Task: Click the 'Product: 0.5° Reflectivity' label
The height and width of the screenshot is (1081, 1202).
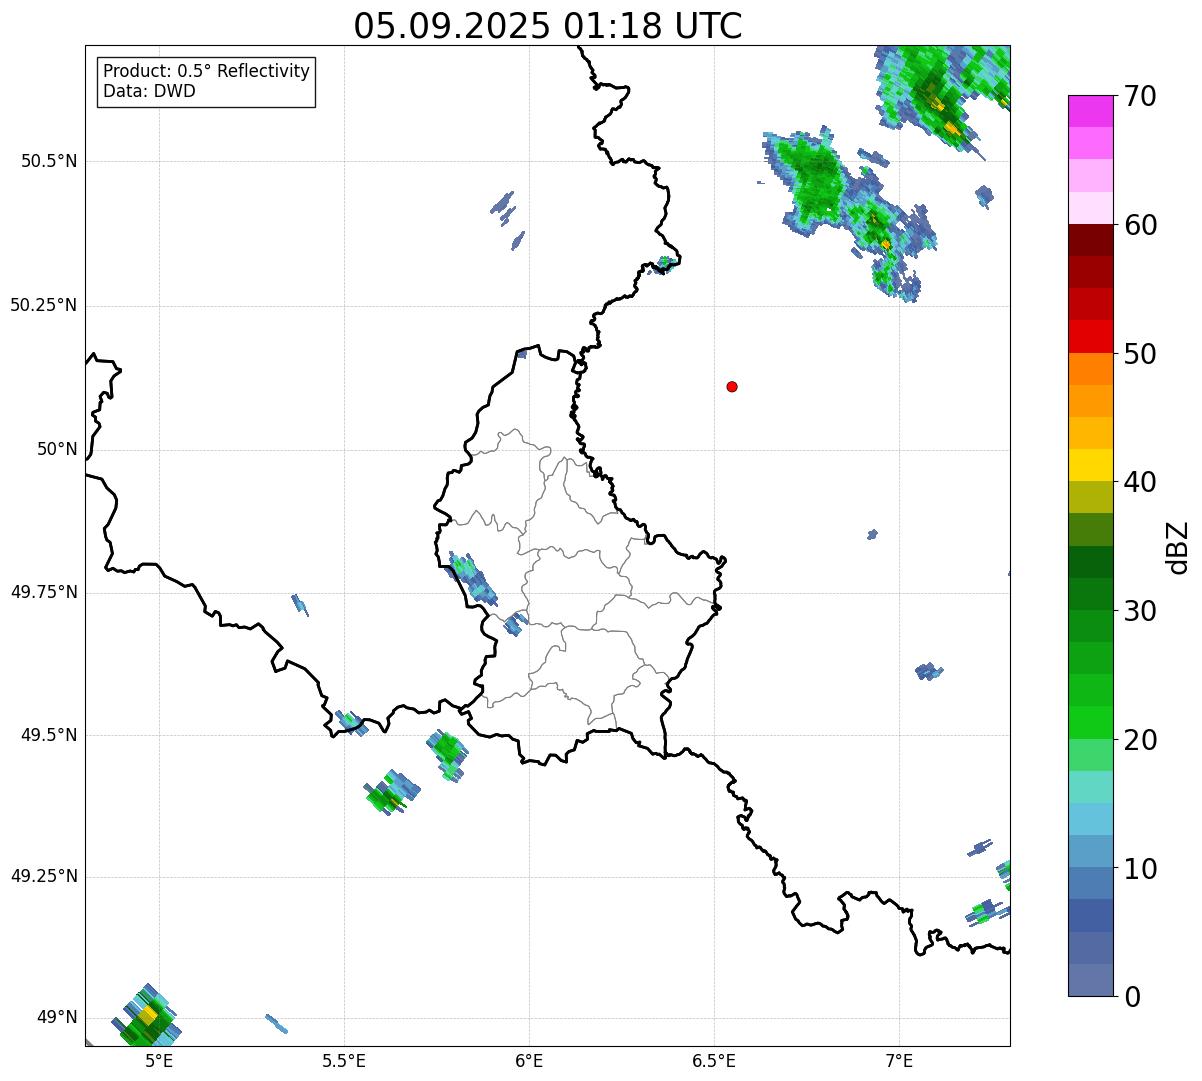Action: click(x=206, y=71)
